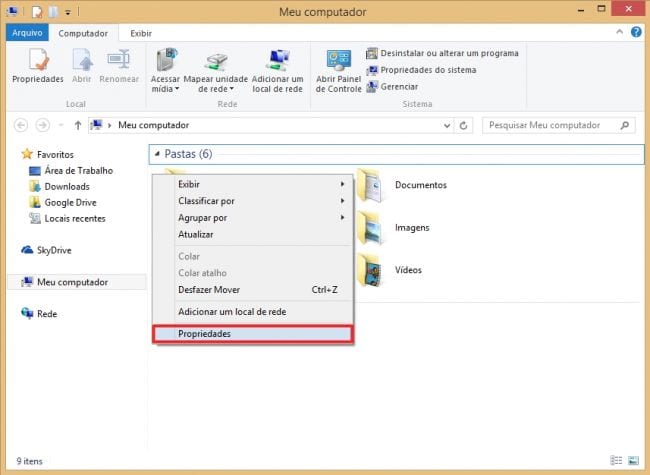Click the Documentos folder label
Image resolution: width=650 pixels, height=475 pixels.
[421, 185]
